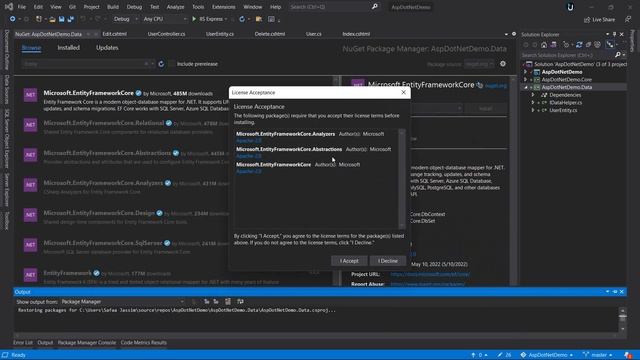This screenshot has width=640, height=360.
Task: Open the Error List tab
Action: (x=23, y=343)
